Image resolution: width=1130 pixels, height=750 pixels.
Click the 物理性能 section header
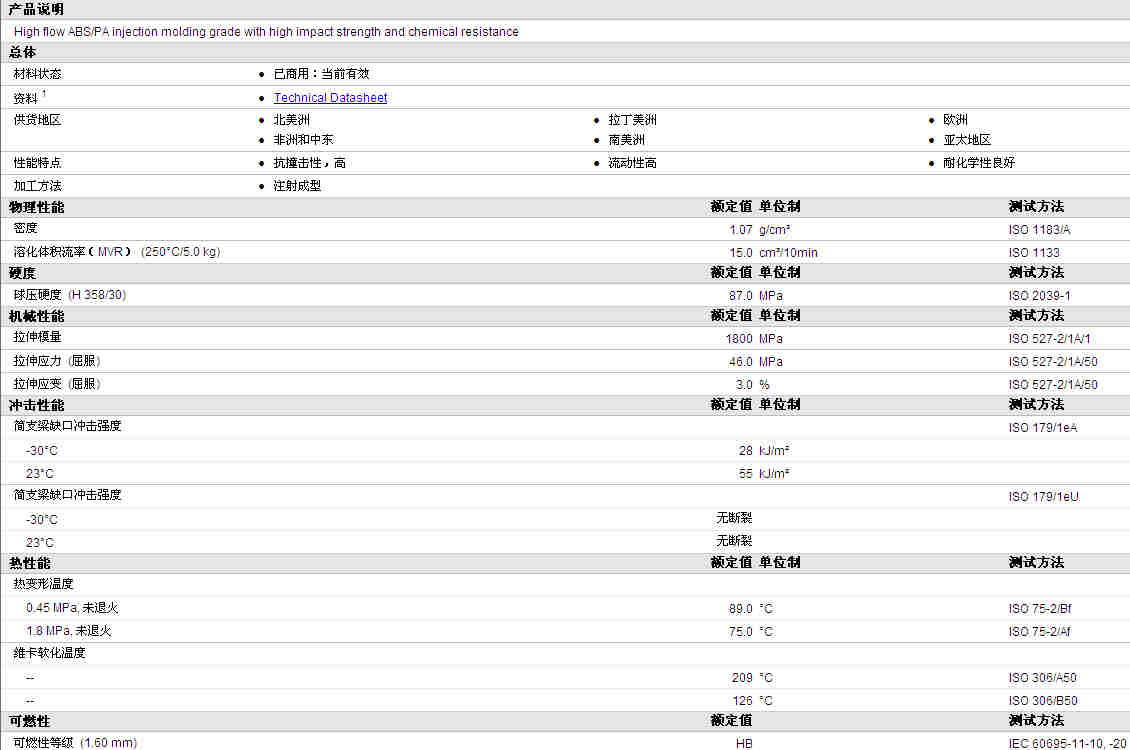[x=36, y=207]
